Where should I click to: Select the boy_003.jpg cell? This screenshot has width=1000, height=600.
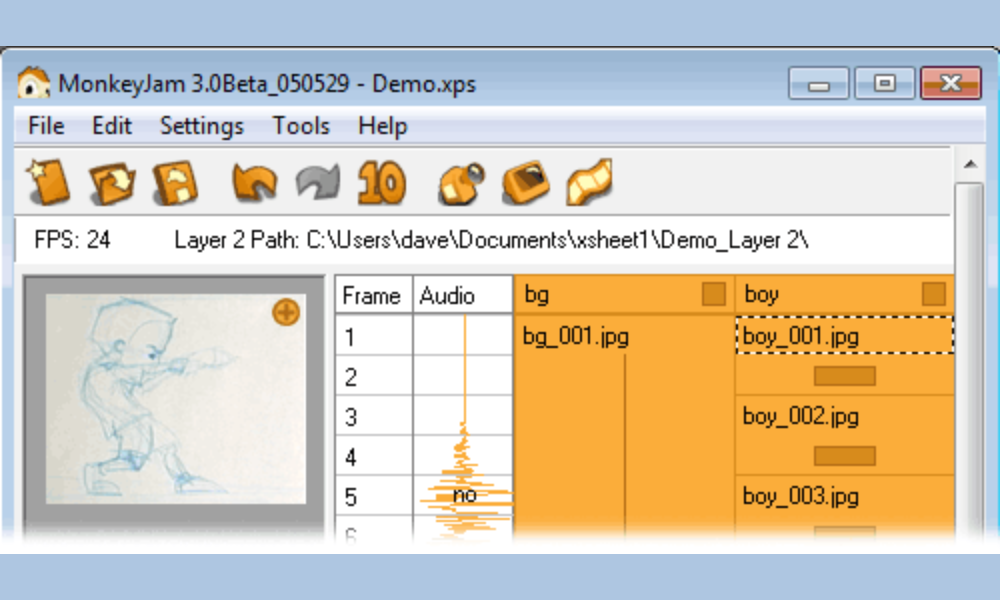844,495
